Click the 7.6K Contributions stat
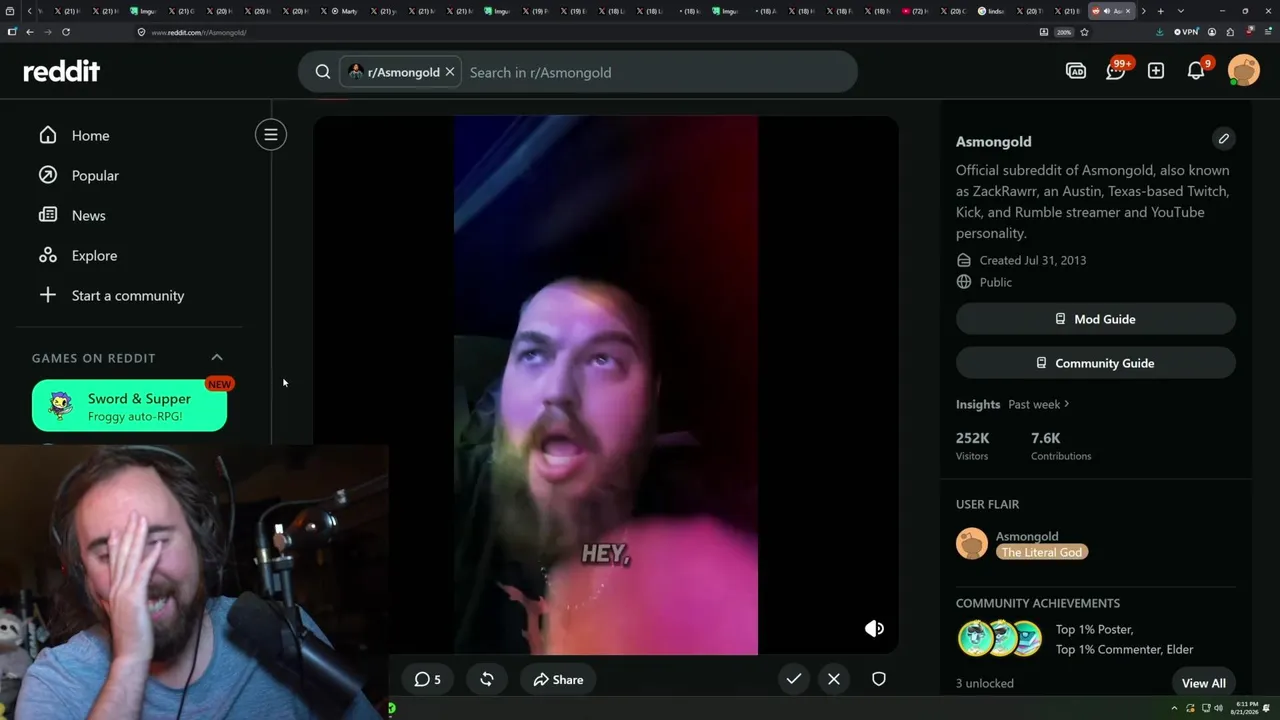Screen dimensions: 1280x720 coord(1061,446)
